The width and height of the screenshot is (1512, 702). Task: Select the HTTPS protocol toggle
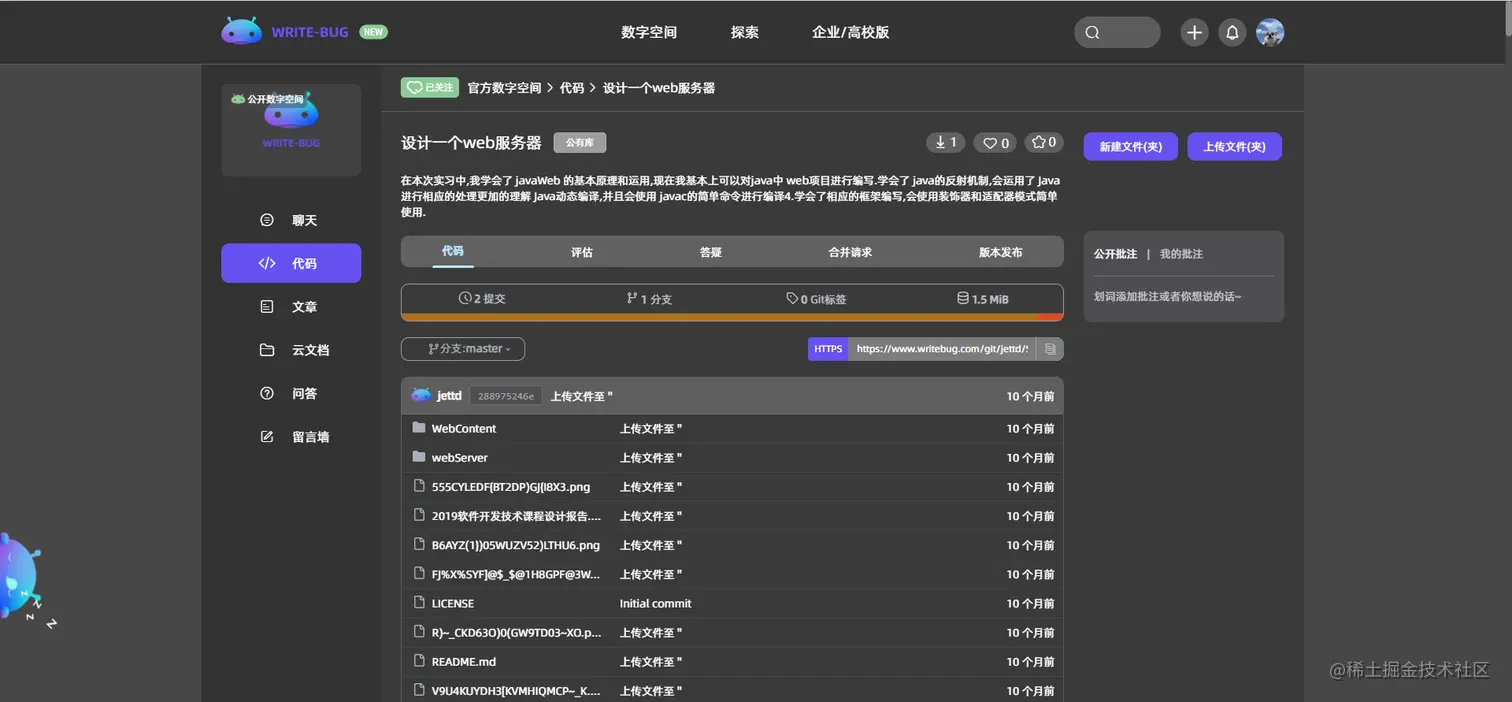point(827,348)
